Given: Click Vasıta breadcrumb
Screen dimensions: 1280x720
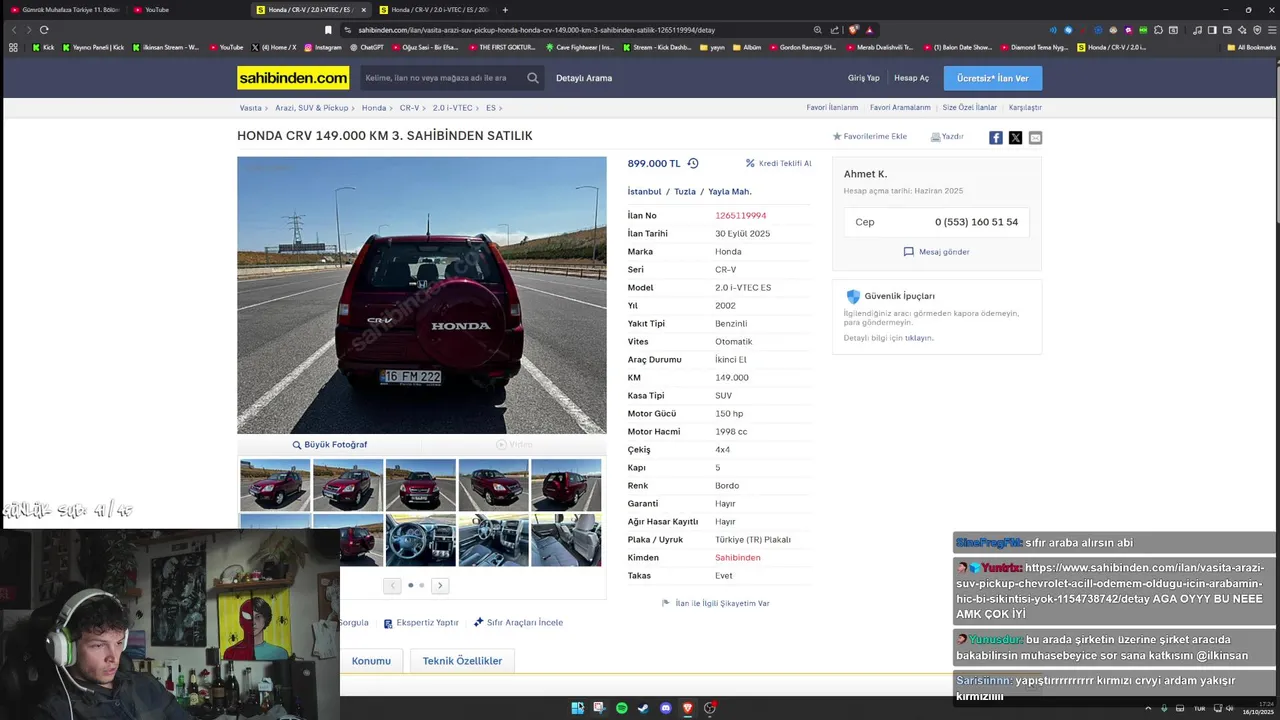Looking at the screenshot, I should [250, 107].
